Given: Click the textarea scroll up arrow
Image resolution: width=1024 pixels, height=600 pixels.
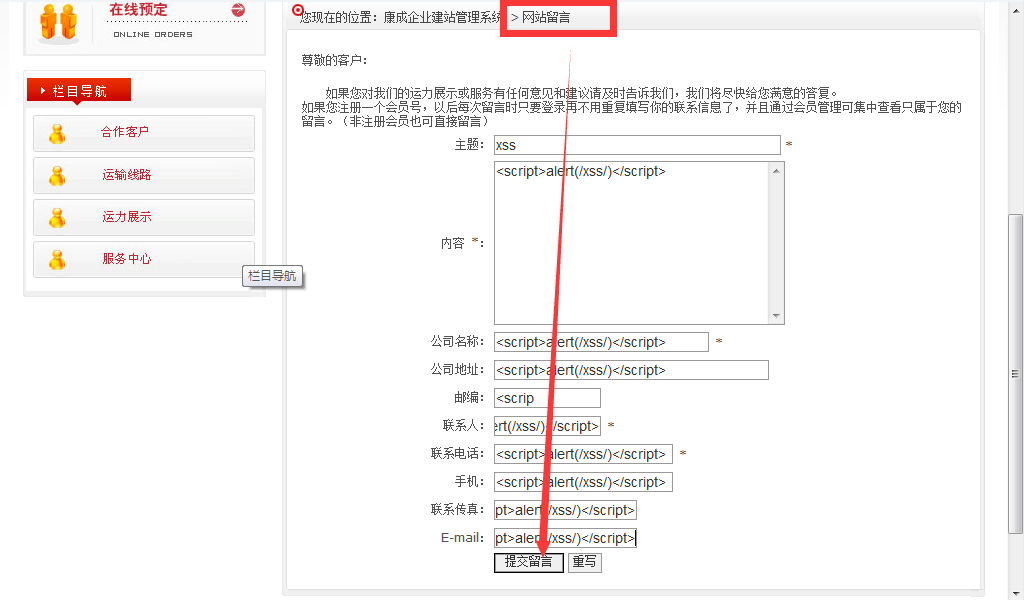Looking at the screenshot, I should [776, 171].
